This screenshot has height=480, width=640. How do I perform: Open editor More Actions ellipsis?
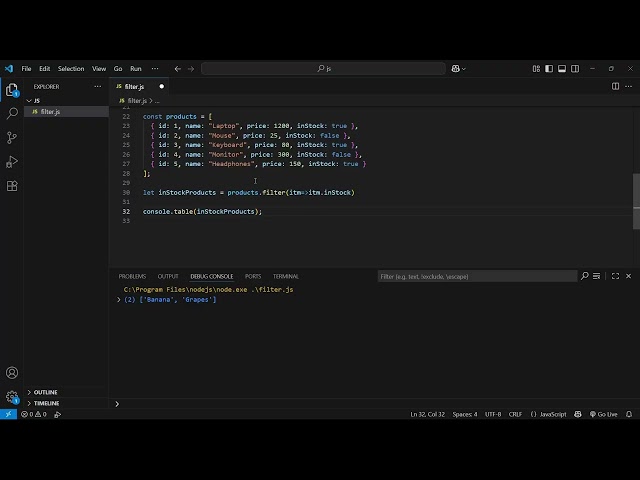[628, 86]
